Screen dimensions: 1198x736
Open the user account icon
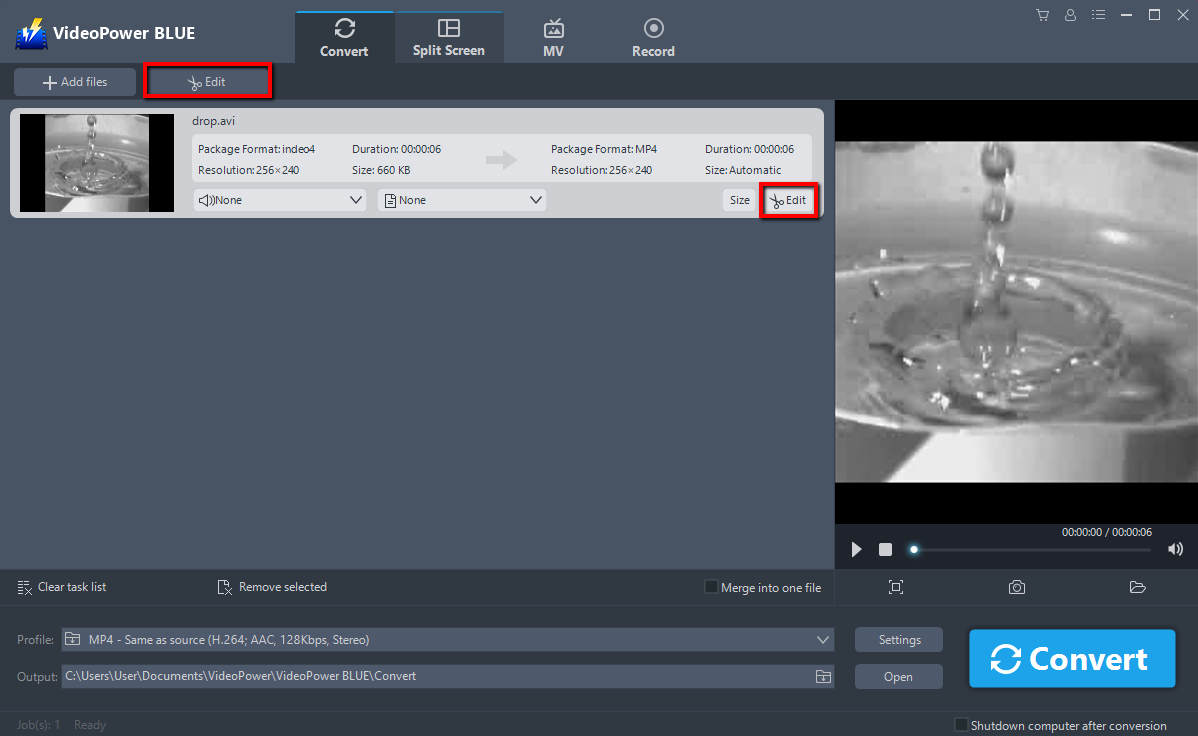point(1070,14)
